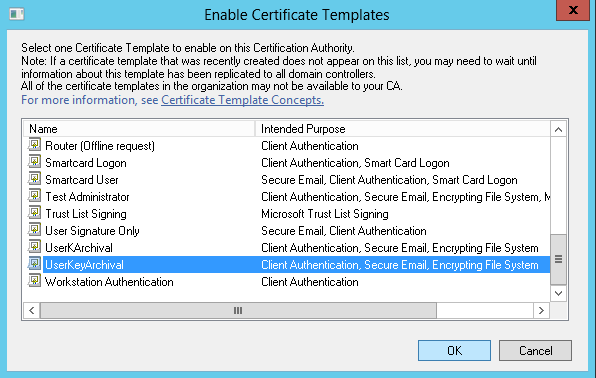The image size is (596, 378).
Task: Click the vertical scrollbar thumb
Action: 558,259
